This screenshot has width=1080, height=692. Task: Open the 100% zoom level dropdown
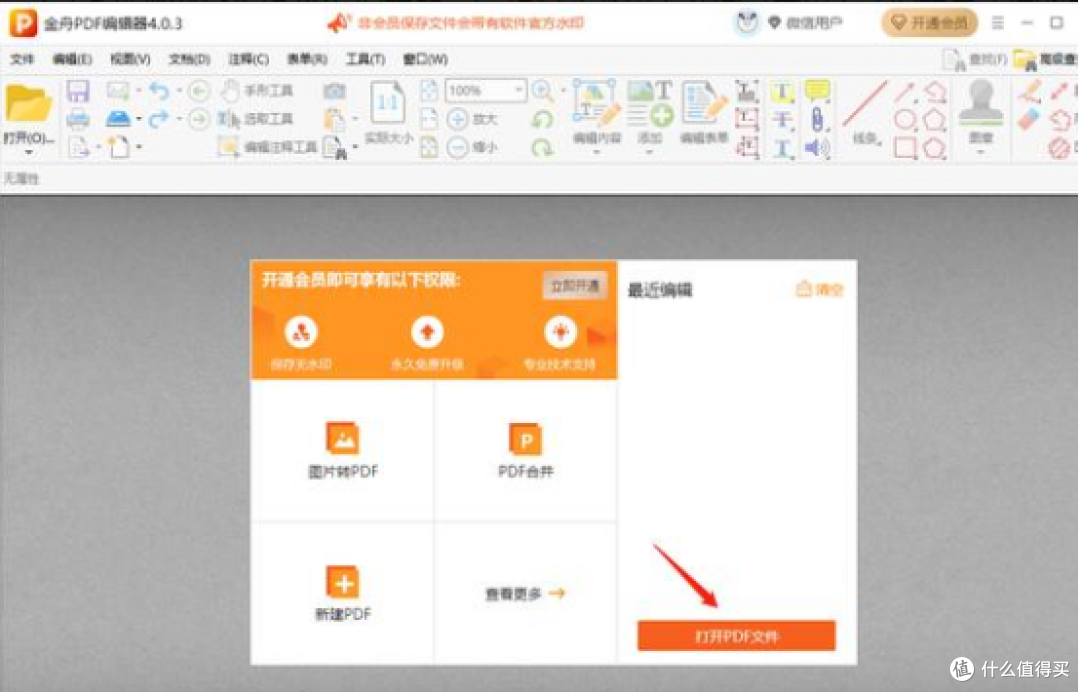(519, 90)
